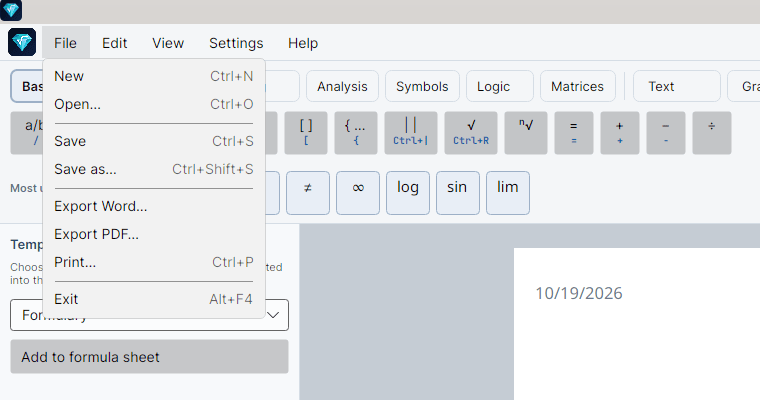Insert square brackets symbol

(x=306, y=133)
